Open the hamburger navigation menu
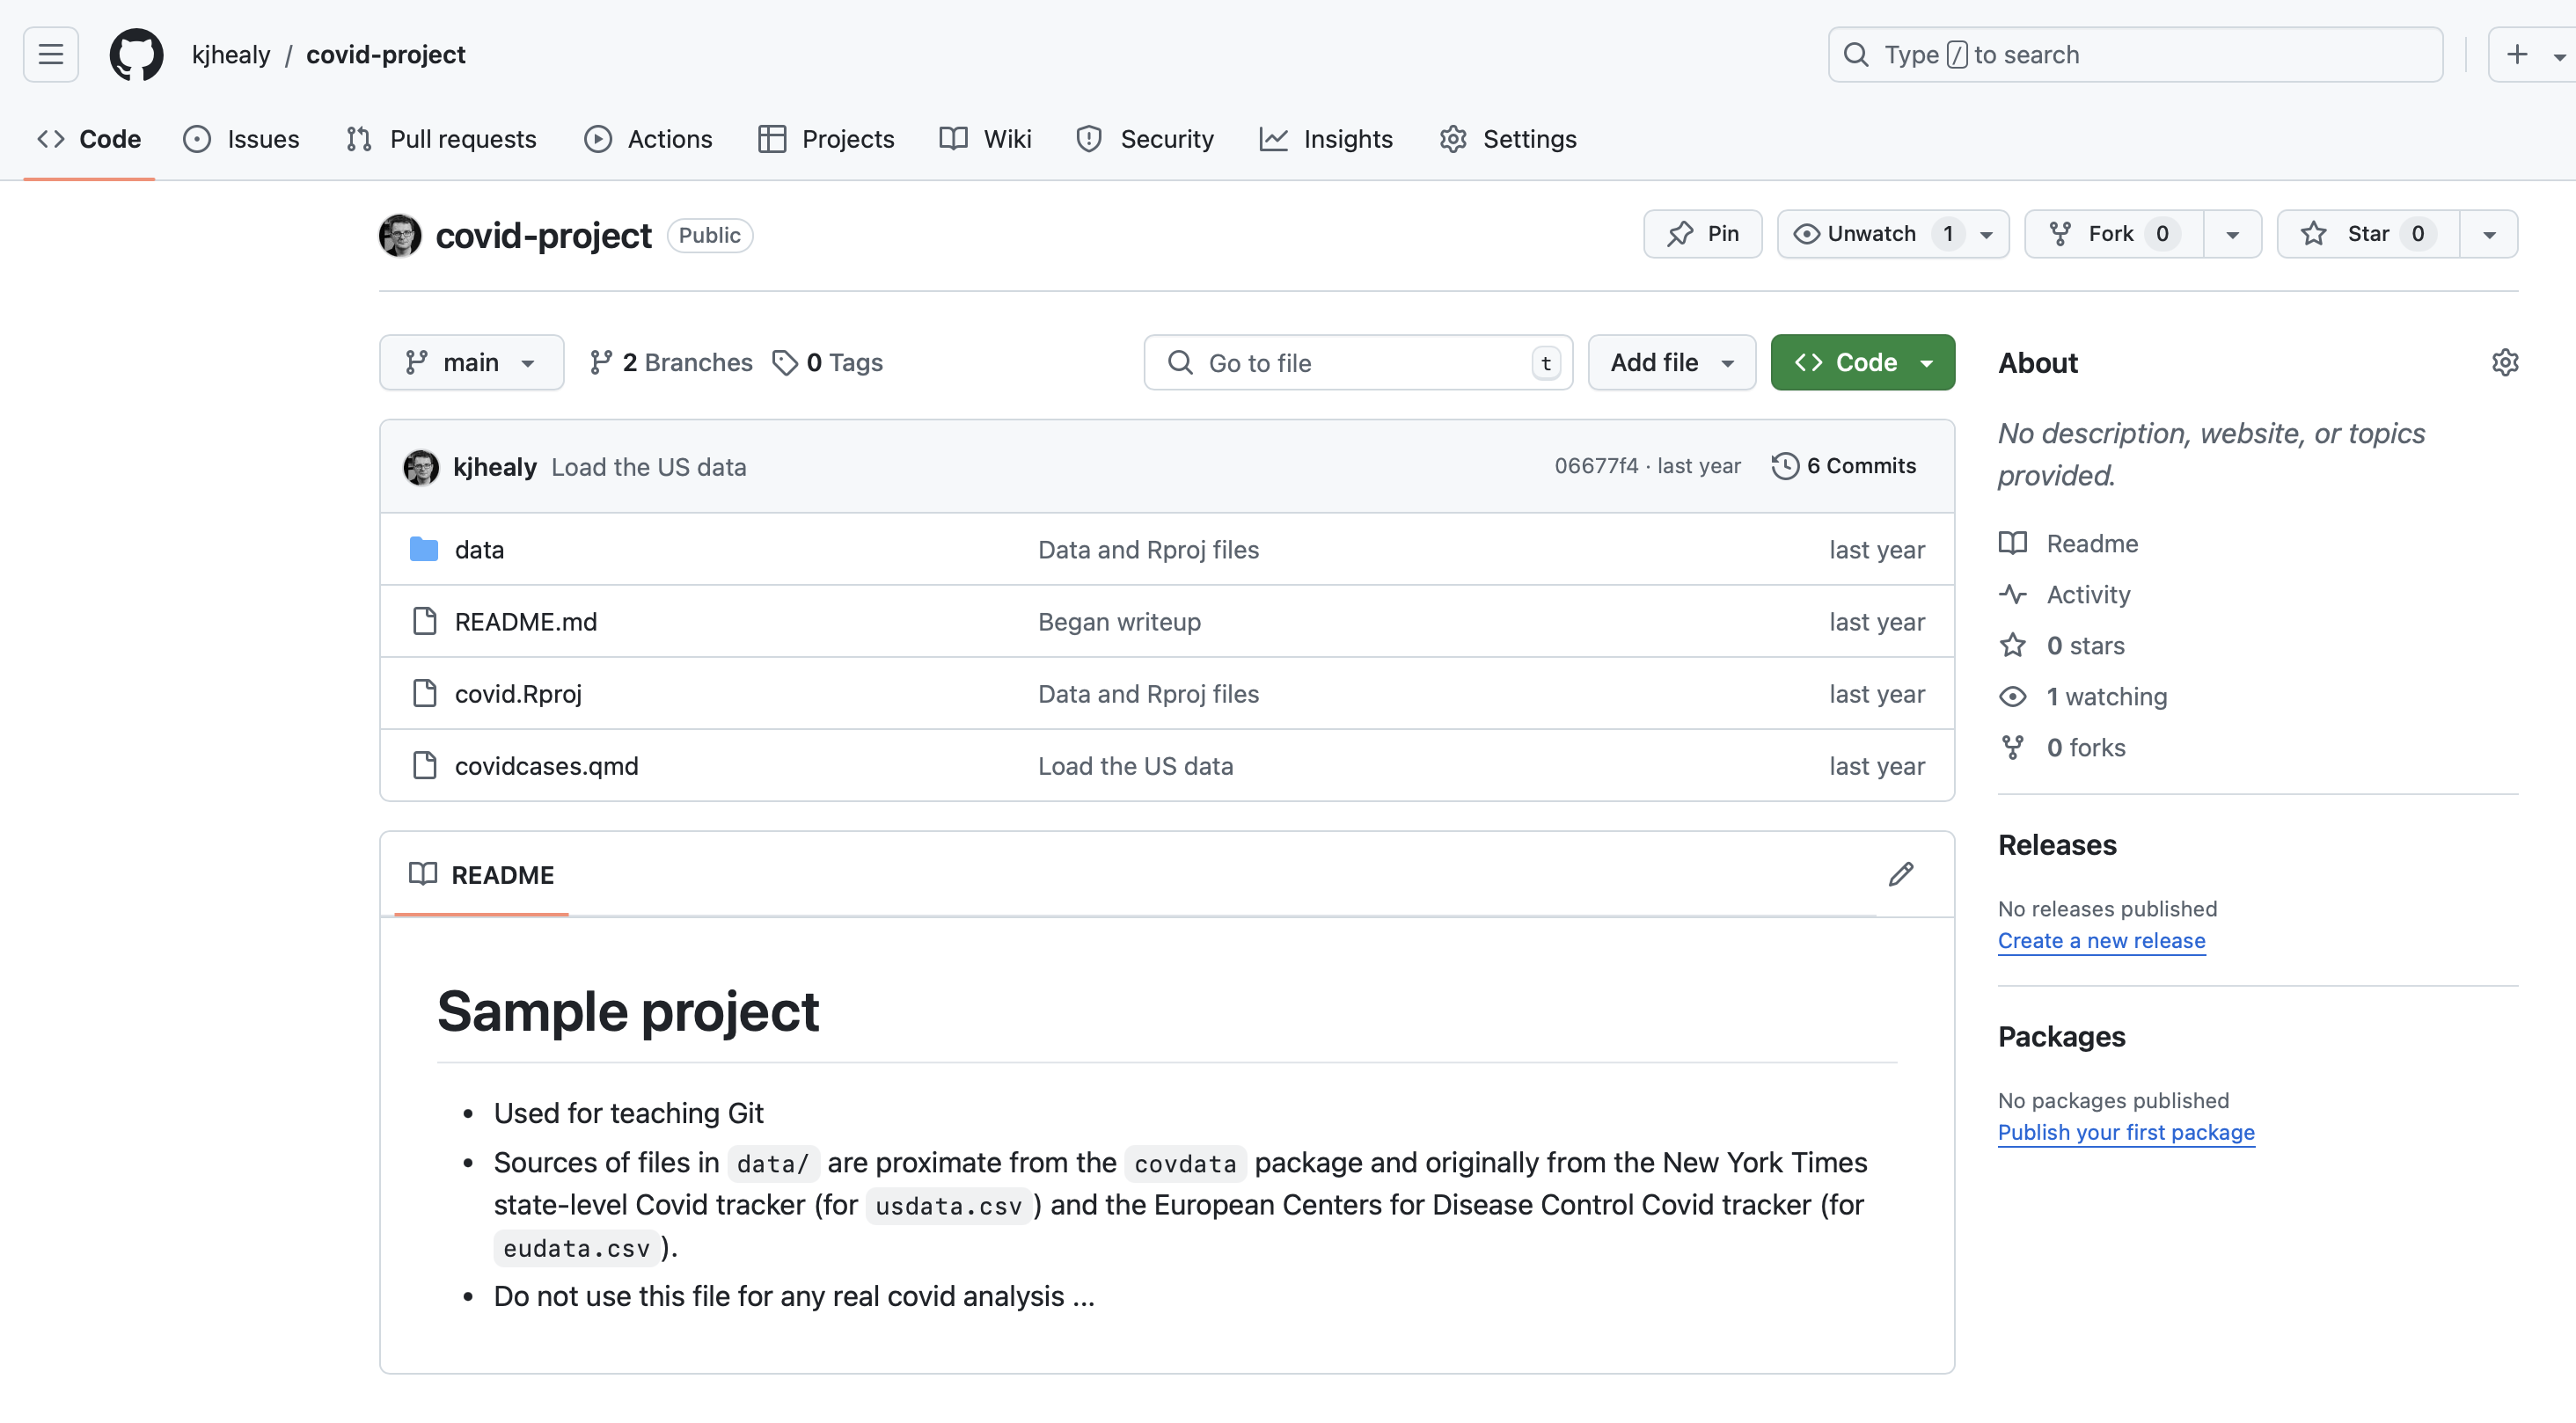Viewport: 2576px width, 1423px height. (50, 54)
